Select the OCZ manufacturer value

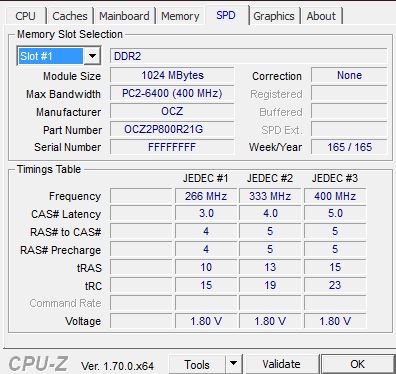(172, 111)
